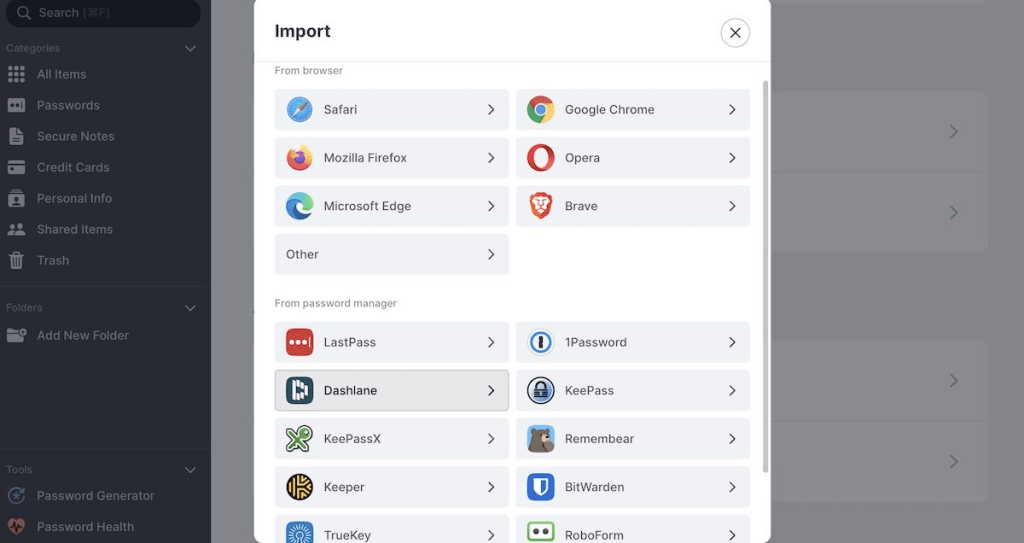Click the Safari browser icon

coord(299,110)
